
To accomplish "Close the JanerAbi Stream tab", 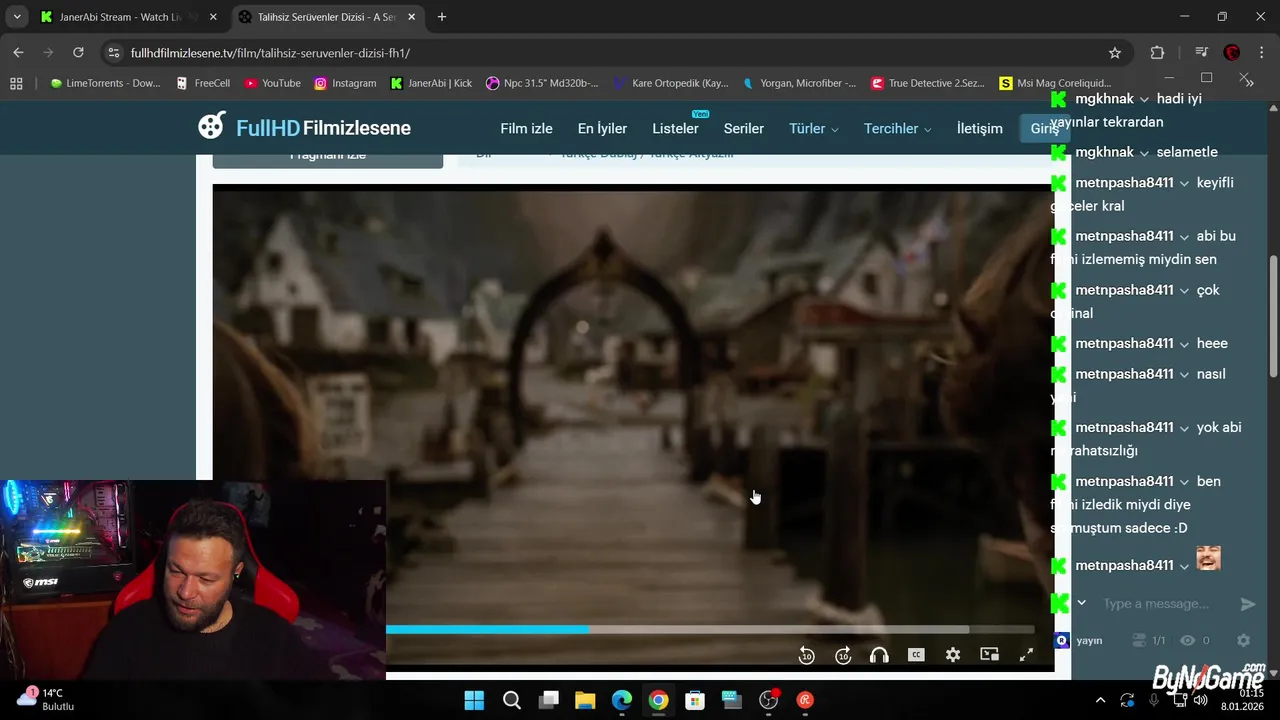I will pyautogui.click(x=212, y=17).
